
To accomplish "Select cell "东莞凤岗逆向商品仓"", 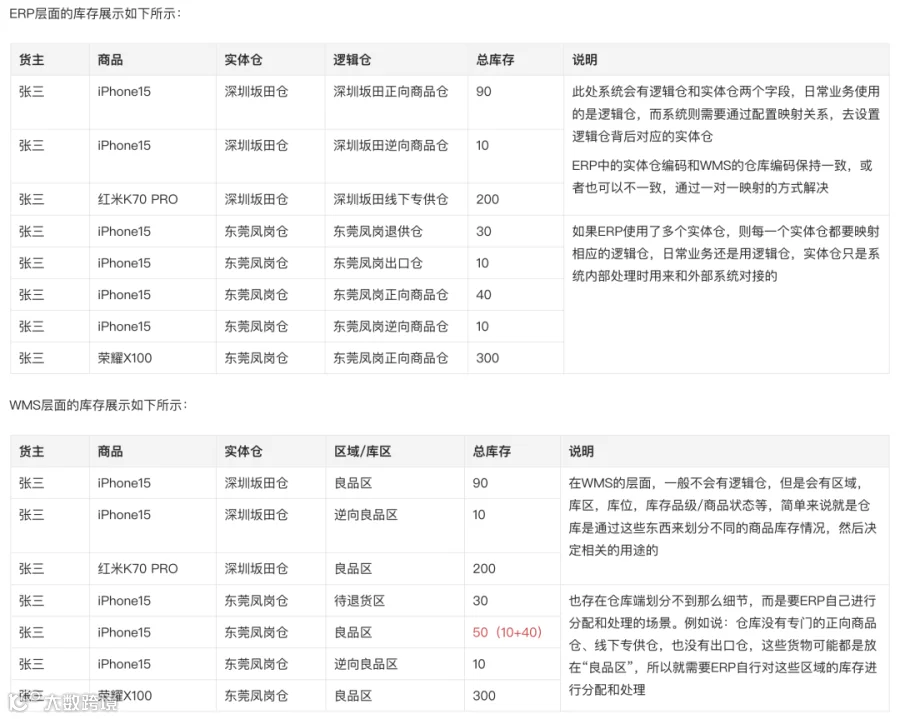I will (390, 327).
